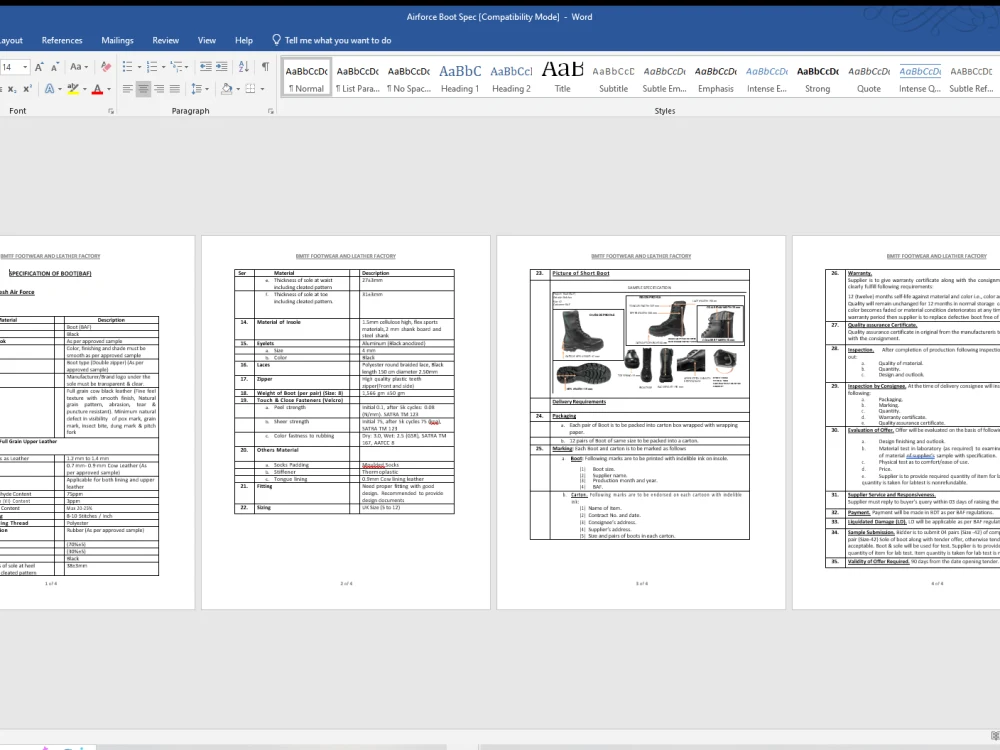Open the View tab

click(x=207, y=40)
